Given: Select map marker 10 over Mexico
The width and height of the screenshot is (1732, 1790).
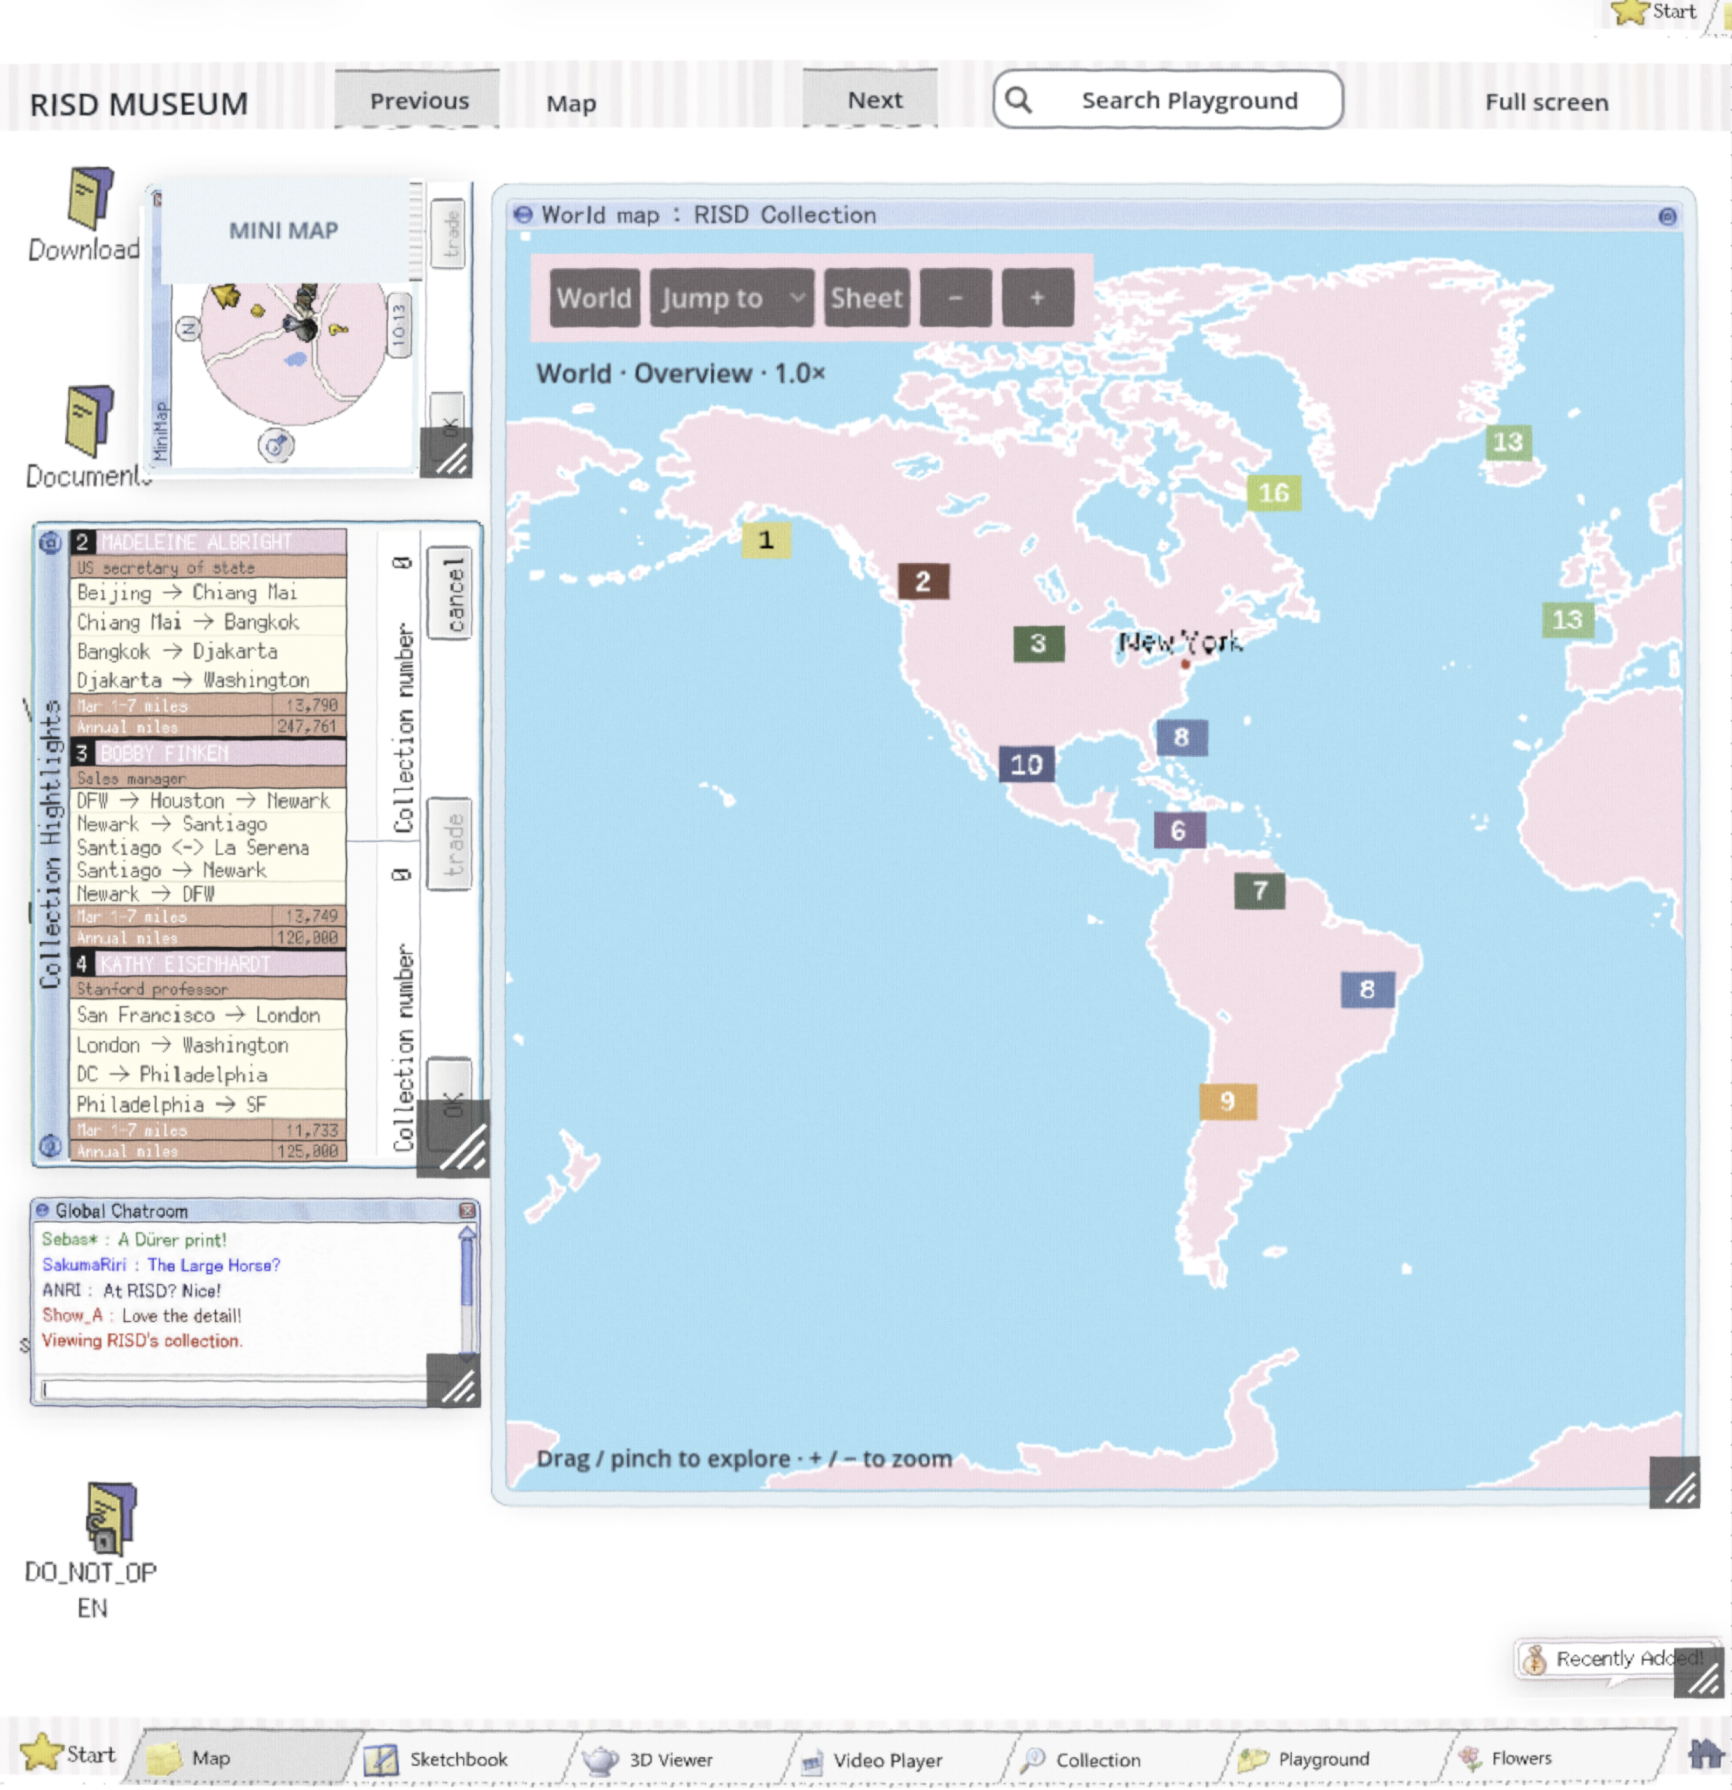Looking at the screenshot, I should coord(1026,764).
